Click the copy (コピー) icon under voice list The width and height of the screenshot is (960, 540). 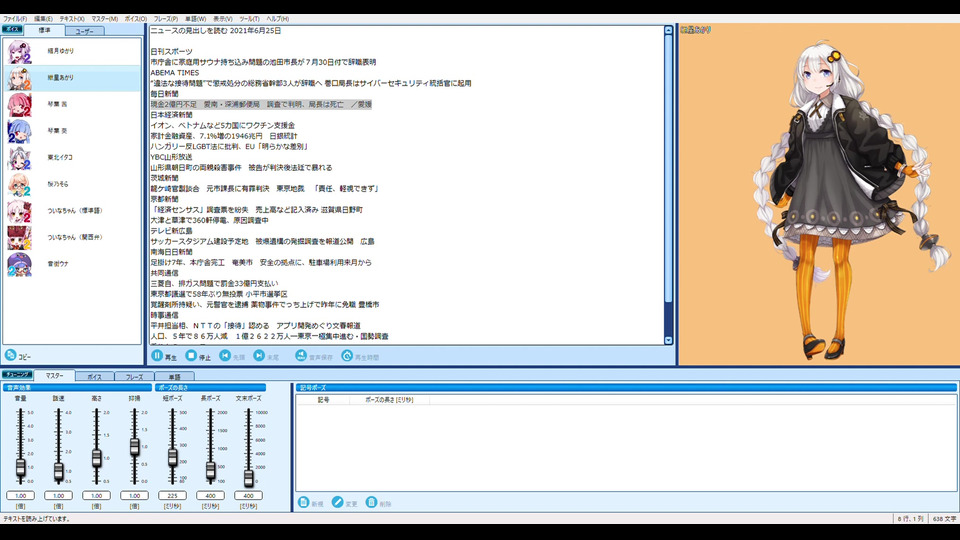coord(10,355)
